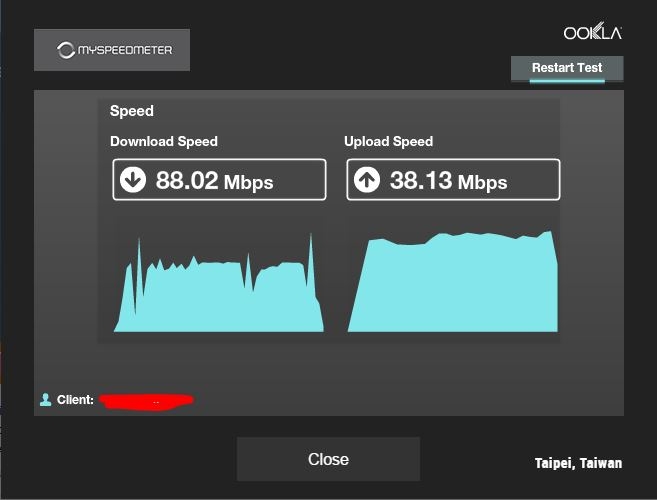This screenshot has height=500, width=657.
Task: Click the Taipei, Taiwan location text
Action: (x=578, y=463)
